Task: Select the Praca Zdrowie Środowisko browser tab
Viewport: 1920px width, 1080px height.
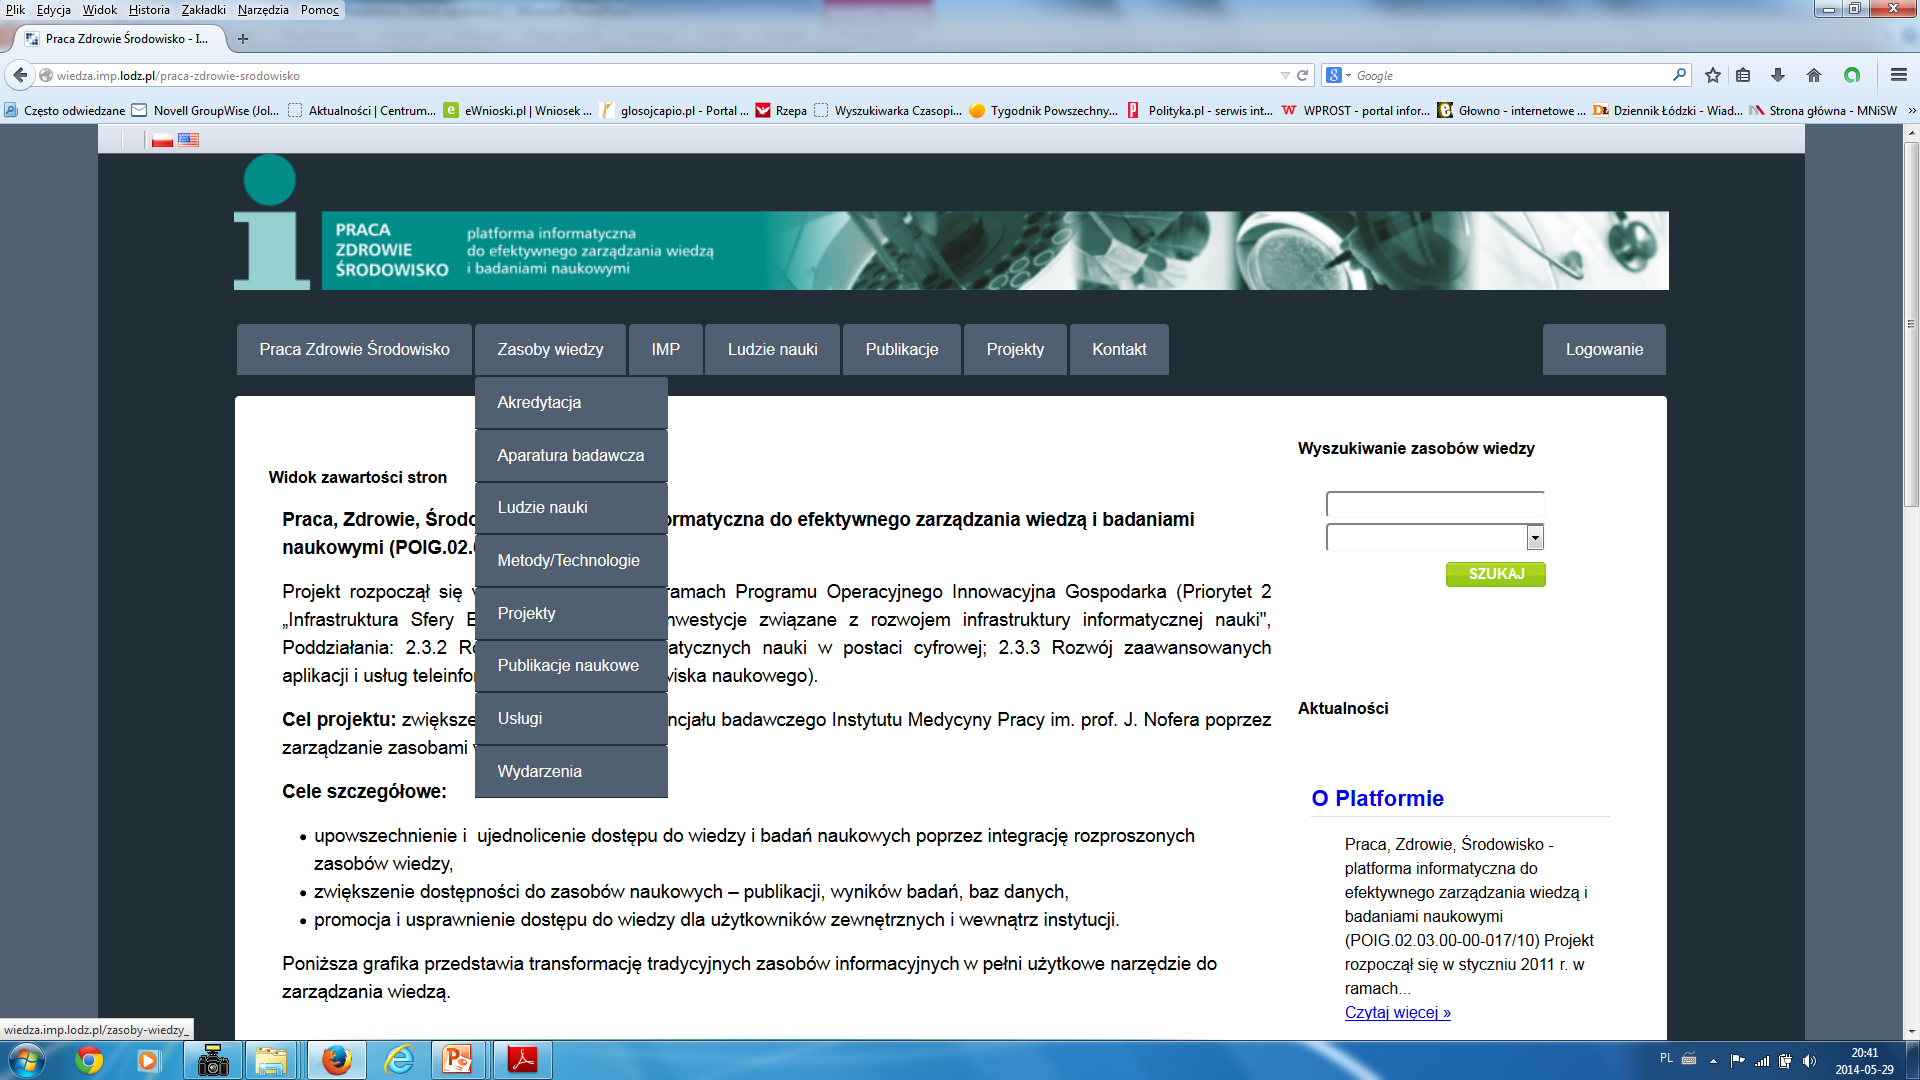Action: 118,39
